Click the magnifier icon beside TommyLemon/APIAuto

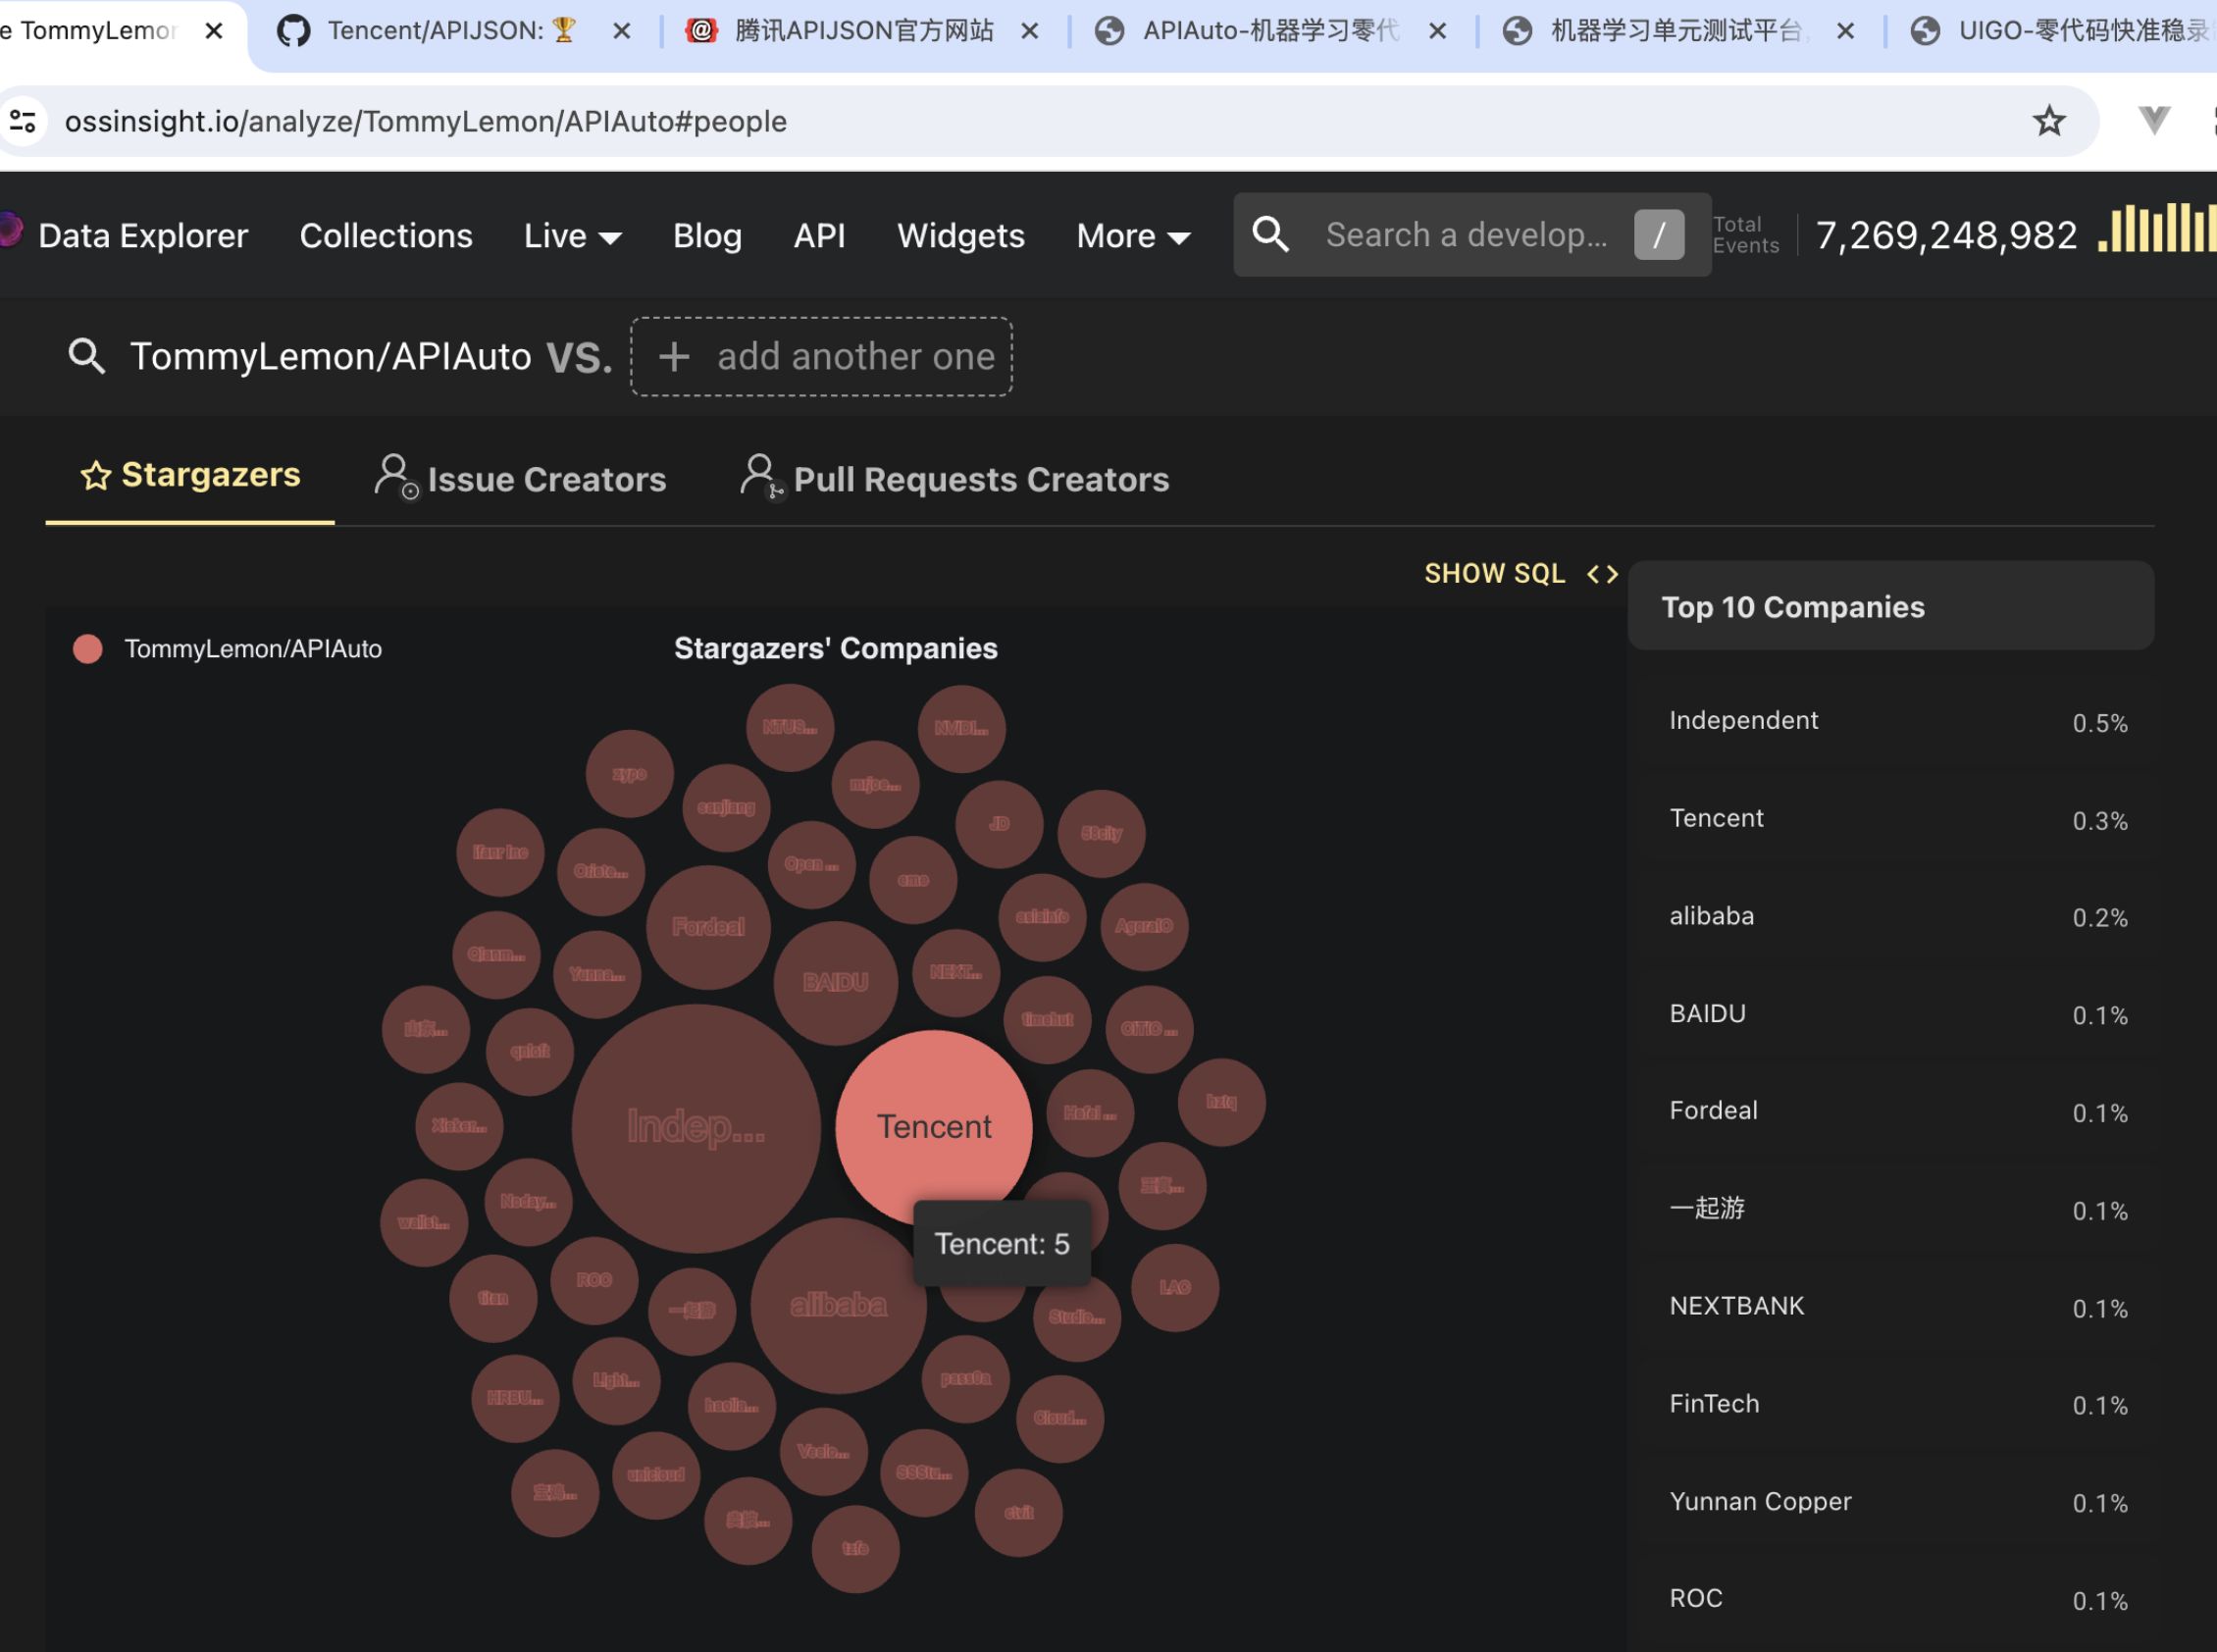point(86,356)
